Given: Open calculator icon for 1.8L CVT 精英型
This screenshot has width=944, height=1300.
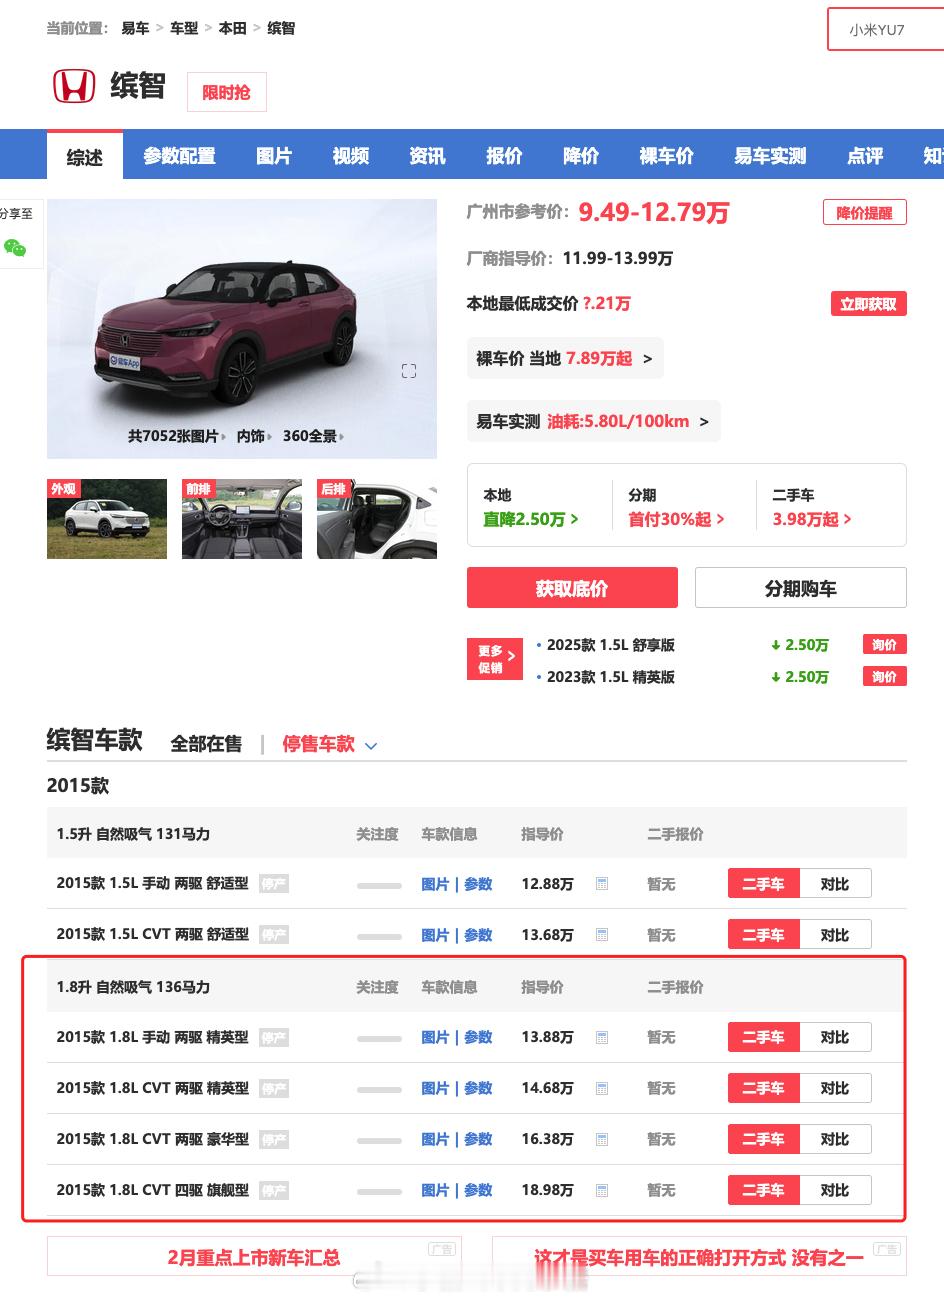Looking at the screenshot, I should point(602,1089).
